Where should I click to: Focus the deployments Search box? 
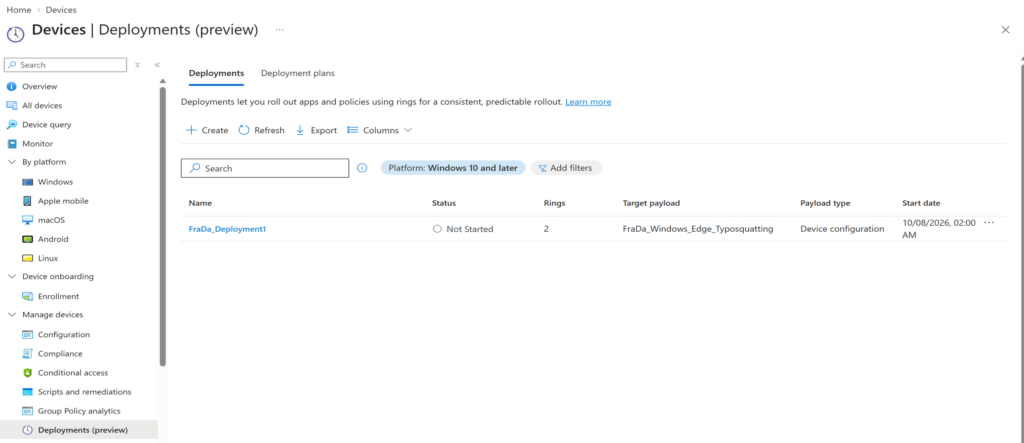tap(265, 168)
